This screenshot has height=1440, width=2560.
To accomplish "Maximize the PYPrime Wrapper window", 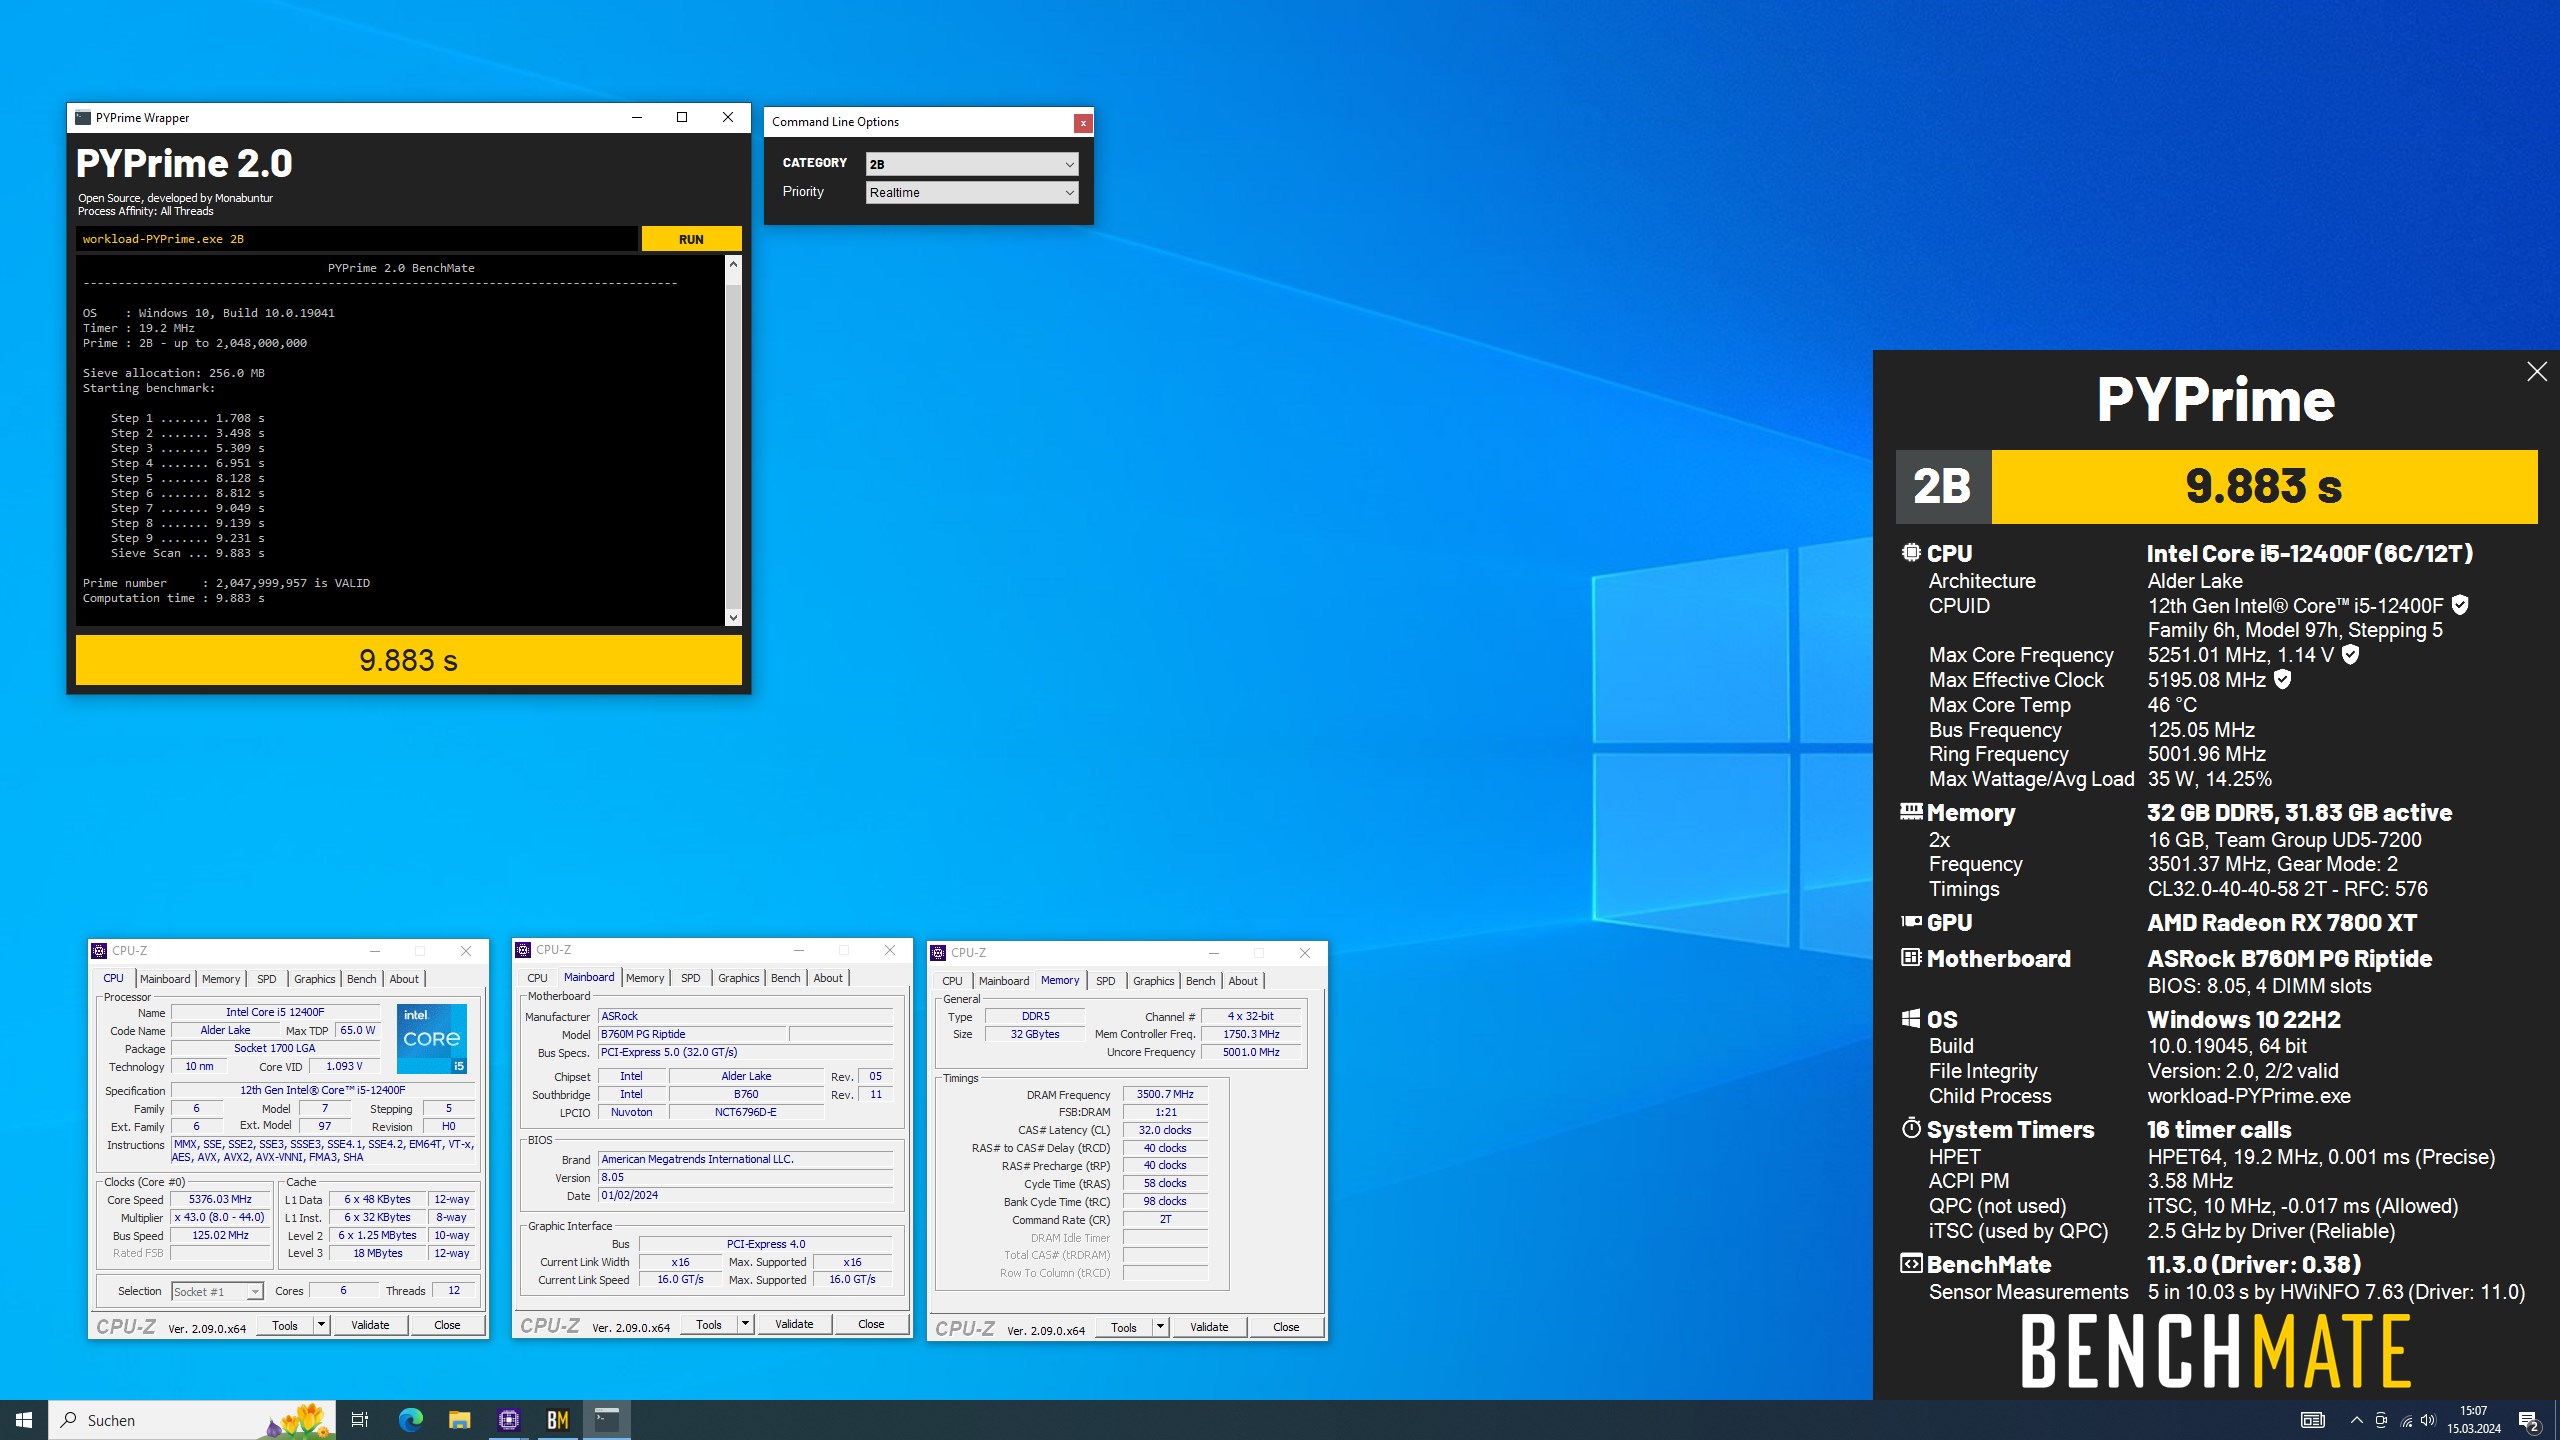I will [x=682, y=117].
